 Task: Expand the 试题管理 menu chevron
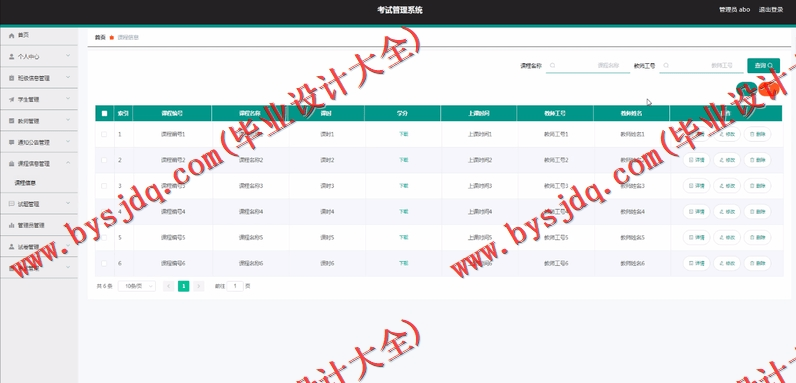(x=68, y=203)
